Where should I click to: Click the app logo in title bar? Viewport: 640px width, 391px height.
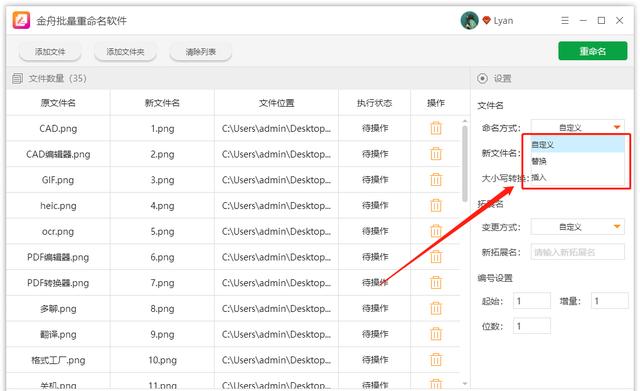[x=21, y=20]
